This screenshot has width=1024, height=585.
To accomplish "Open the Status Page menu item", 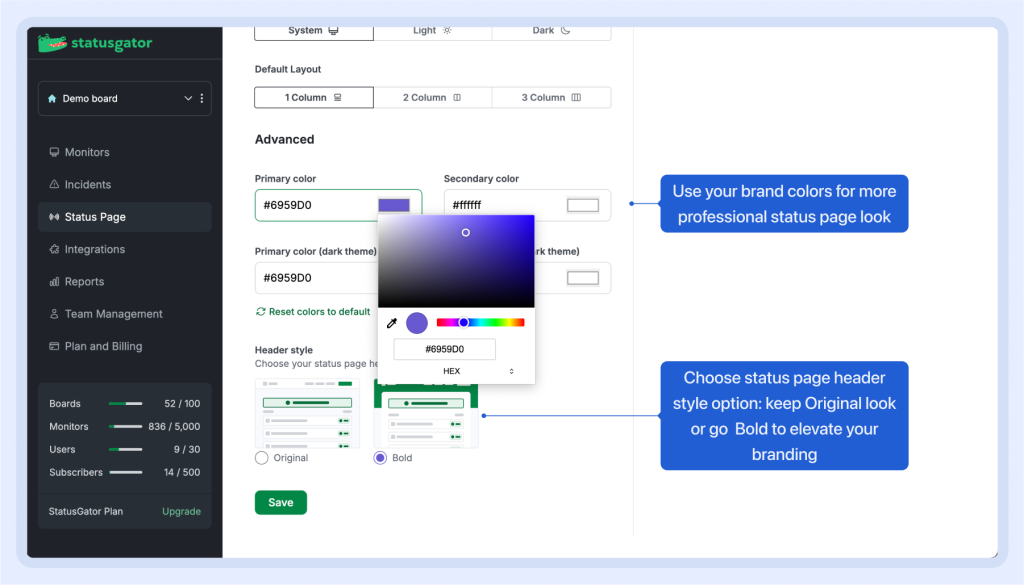I will [95, 217].
